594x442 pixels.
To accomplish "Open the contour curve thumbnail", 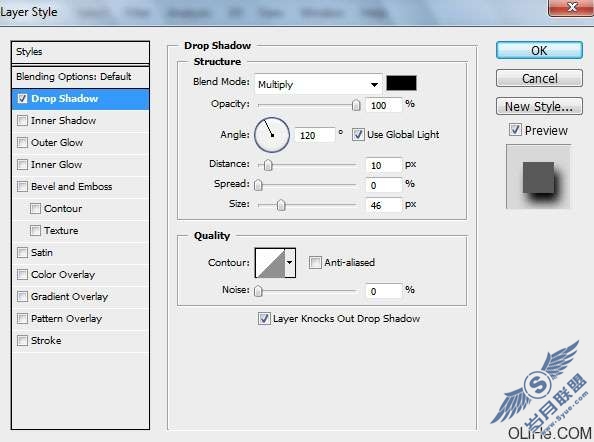I will (270, 263).
